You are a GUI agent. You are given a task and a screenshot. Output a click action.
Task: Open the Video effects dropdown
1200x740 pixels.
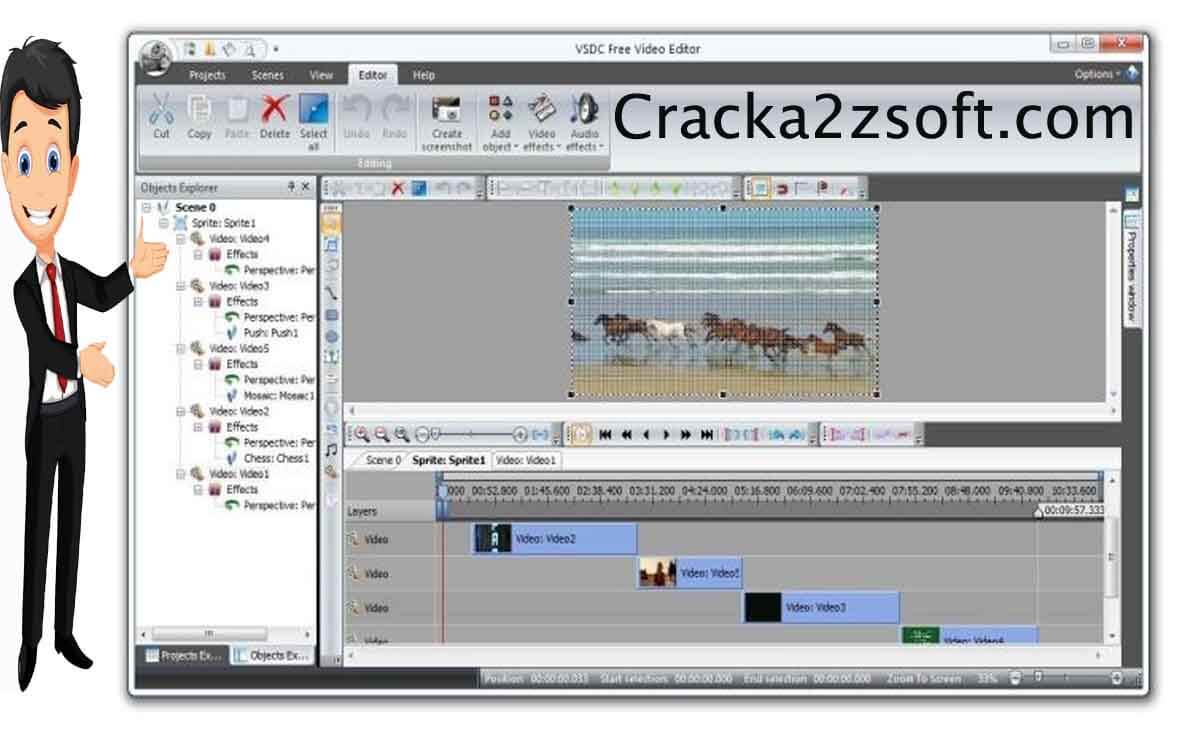541,122
